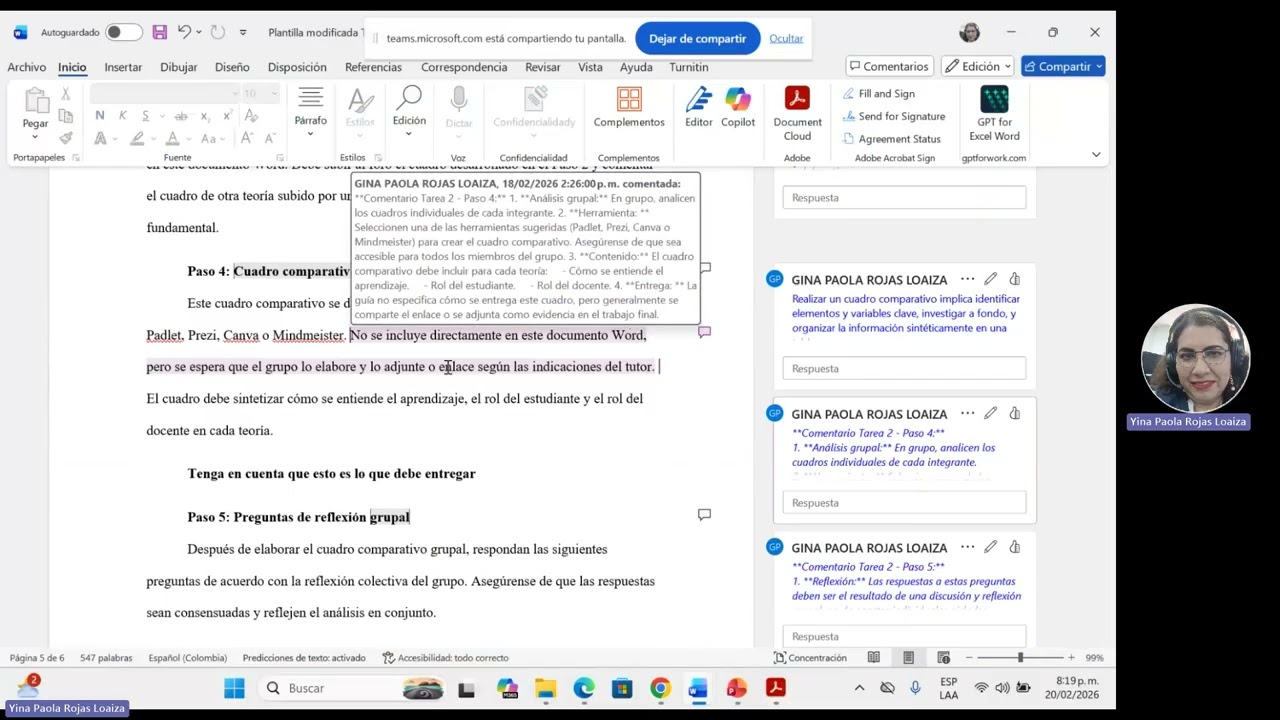Adjust the zoom slider handle
Image resolution: width=1280 pixels, height=720 pixels.
click(1020, 658)
